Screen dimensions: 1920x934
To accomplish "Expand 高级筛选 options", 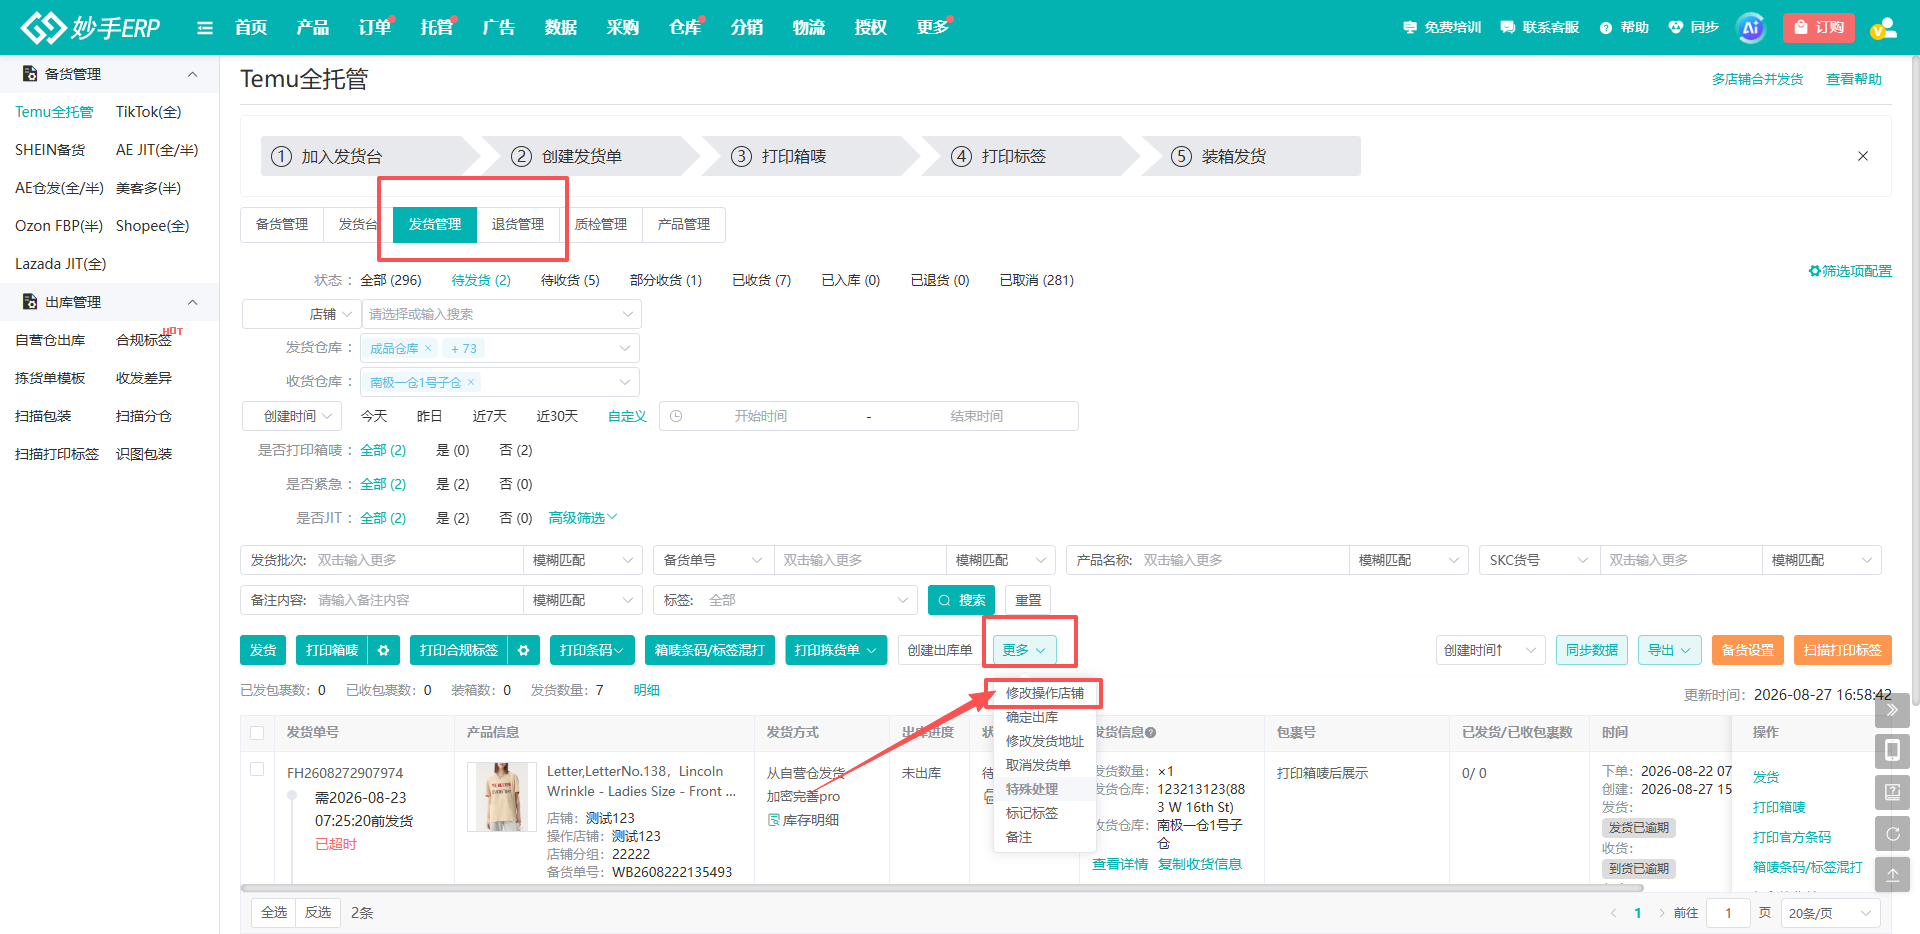I will coord(583,518).
